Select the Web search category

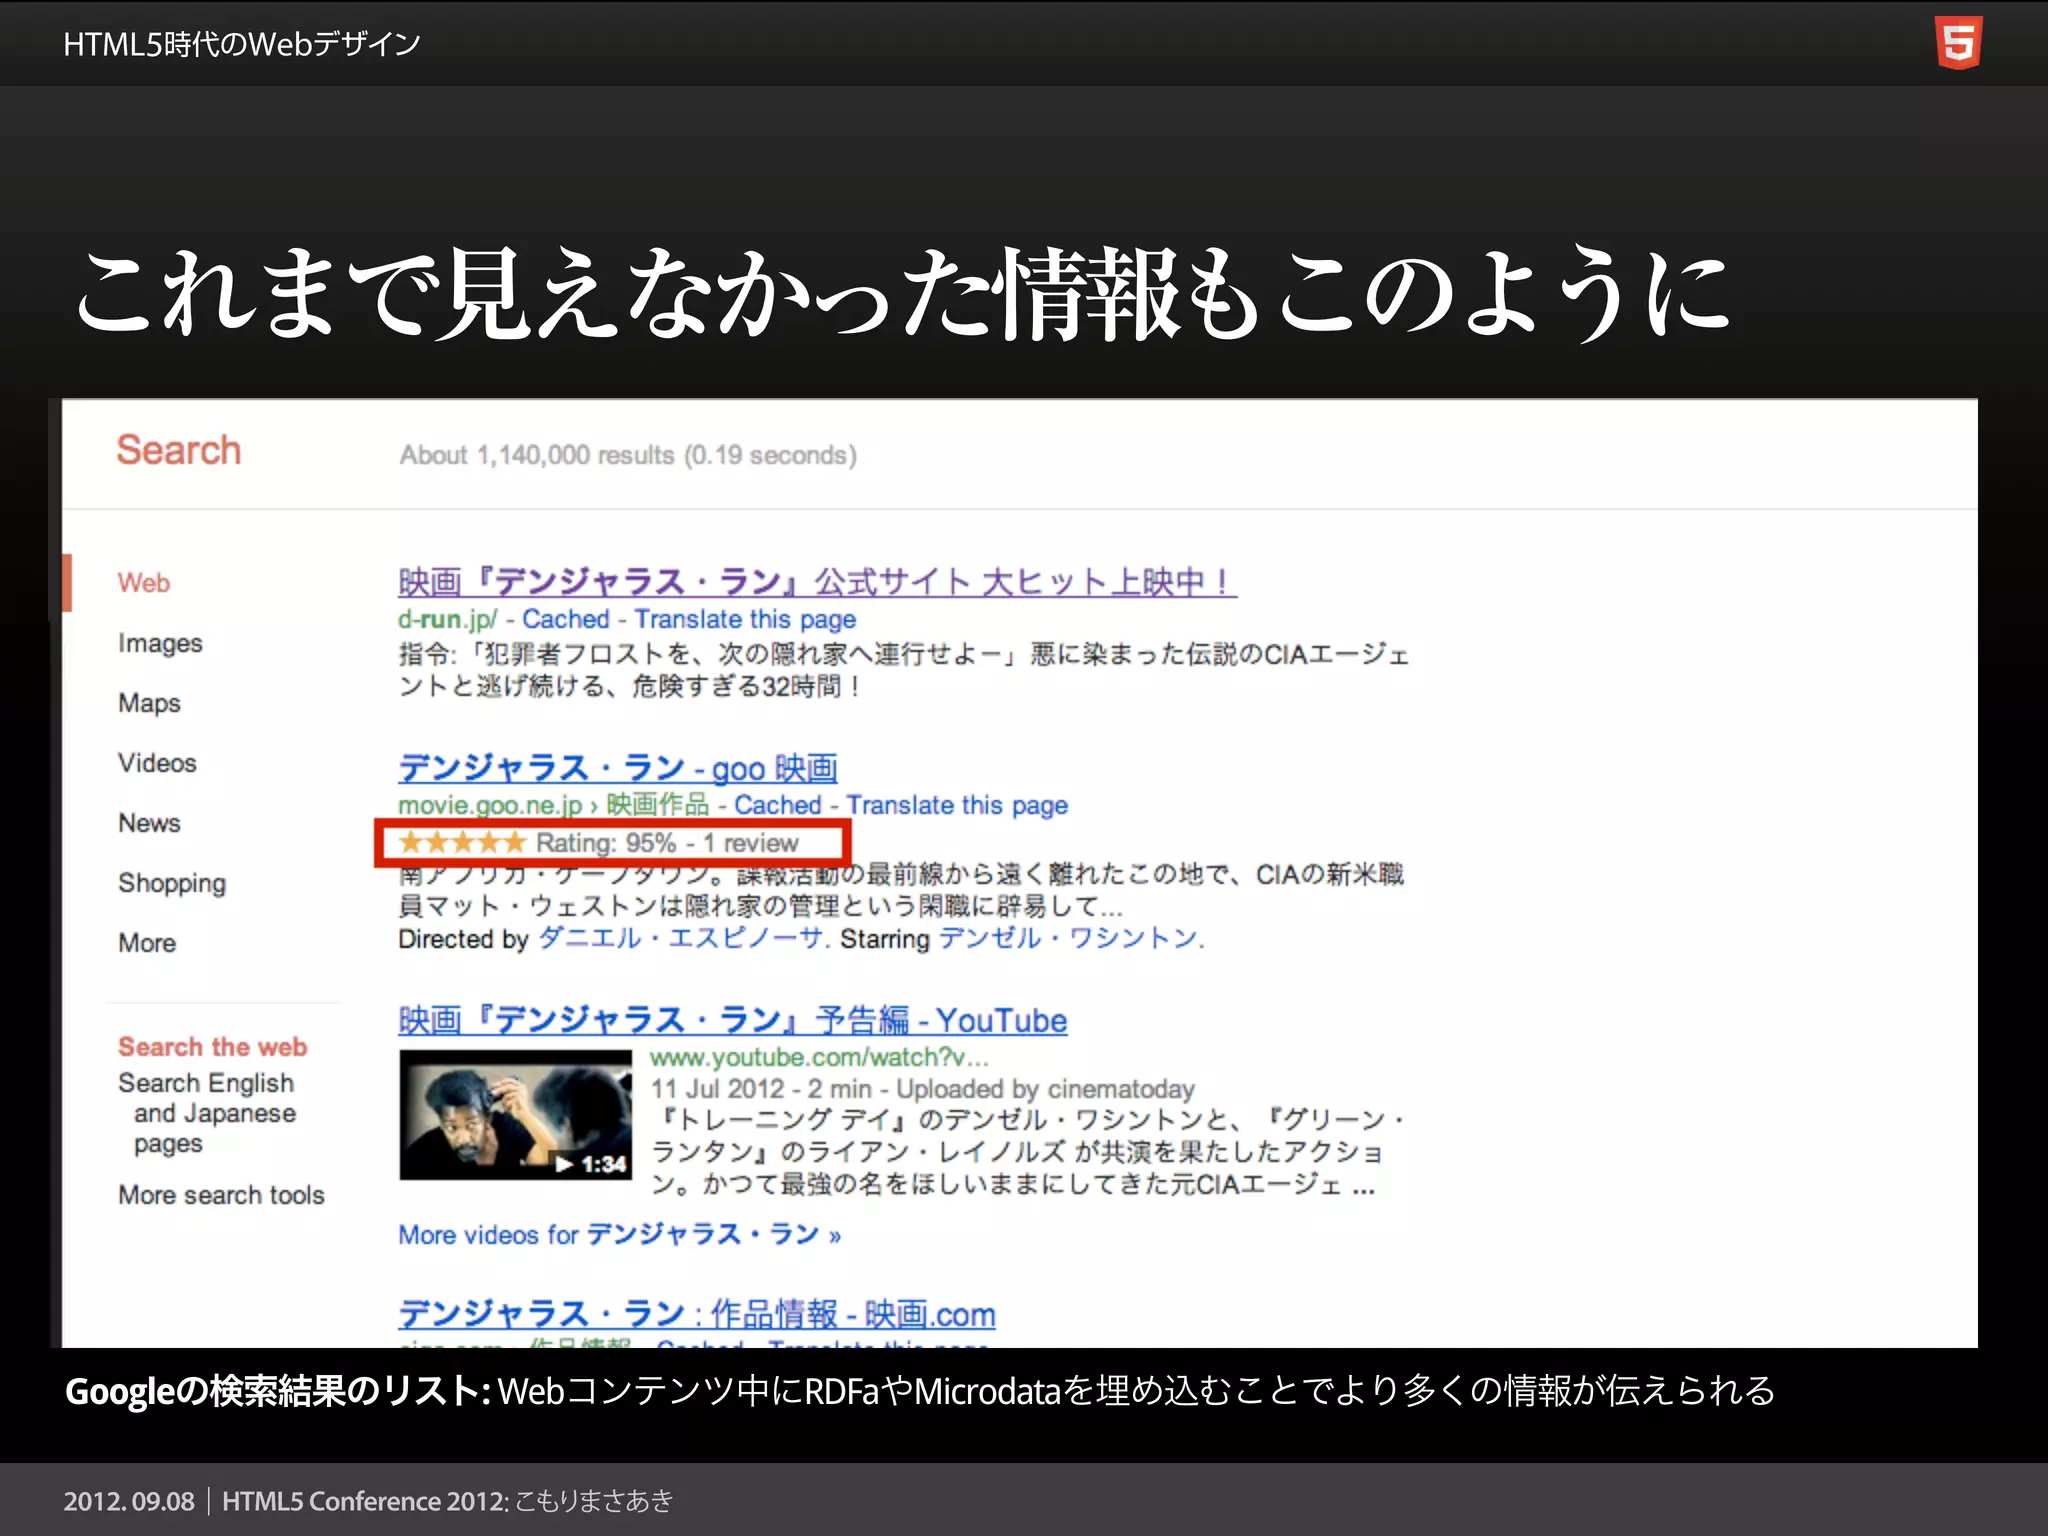(x=144, y=583)
